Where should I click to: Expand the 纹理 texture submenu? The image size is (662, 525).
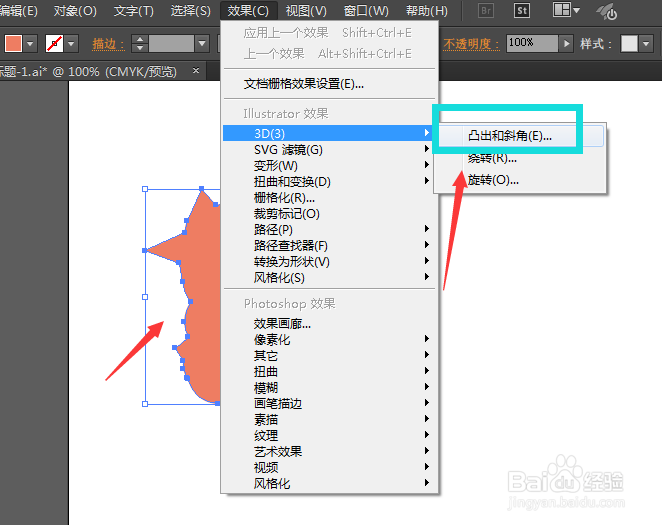pos(329,436)
